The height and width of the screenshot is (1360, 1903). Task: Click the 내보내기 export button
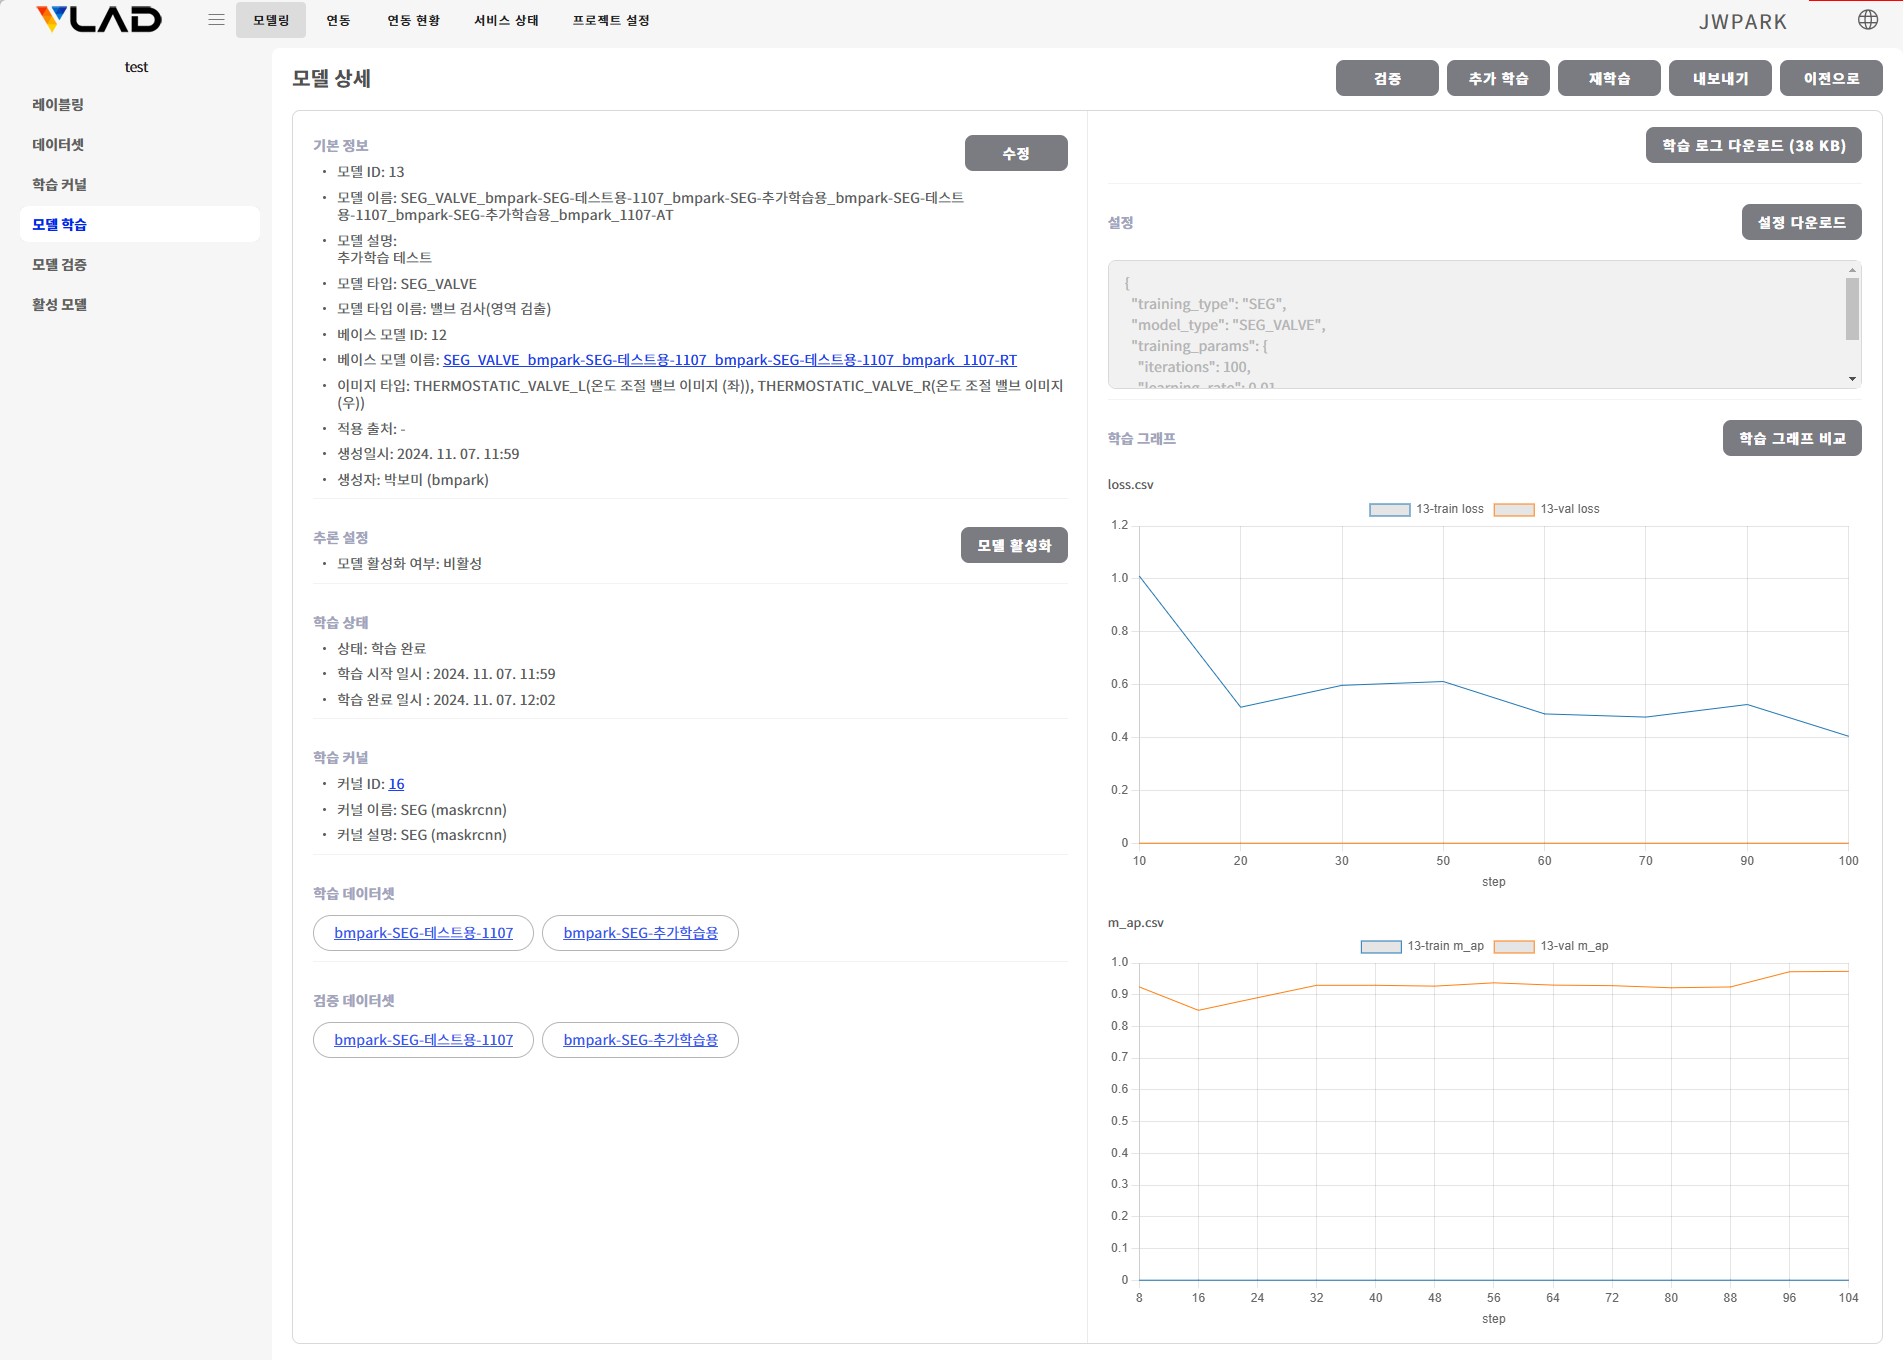pyautogui.click(x=1720, y=78)
